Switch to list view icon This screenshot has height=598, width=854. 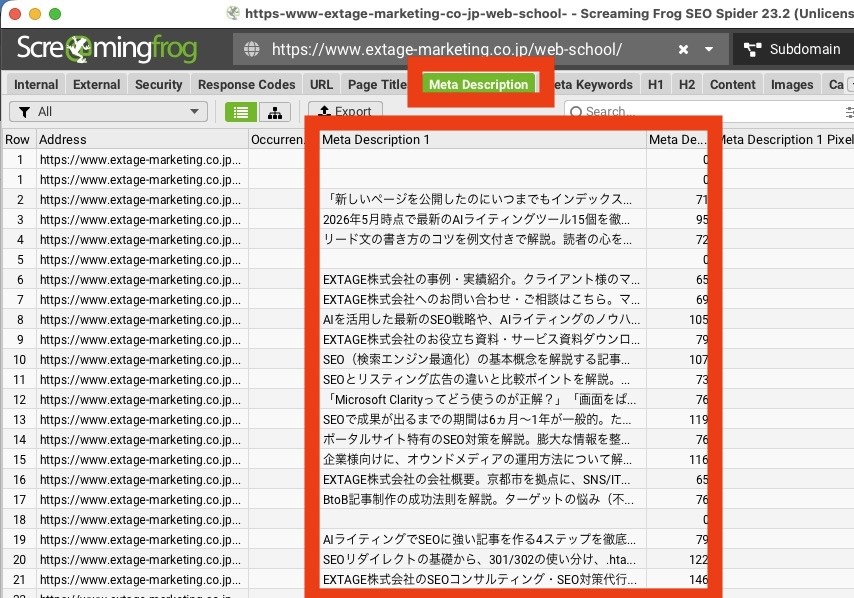(241, 112)
